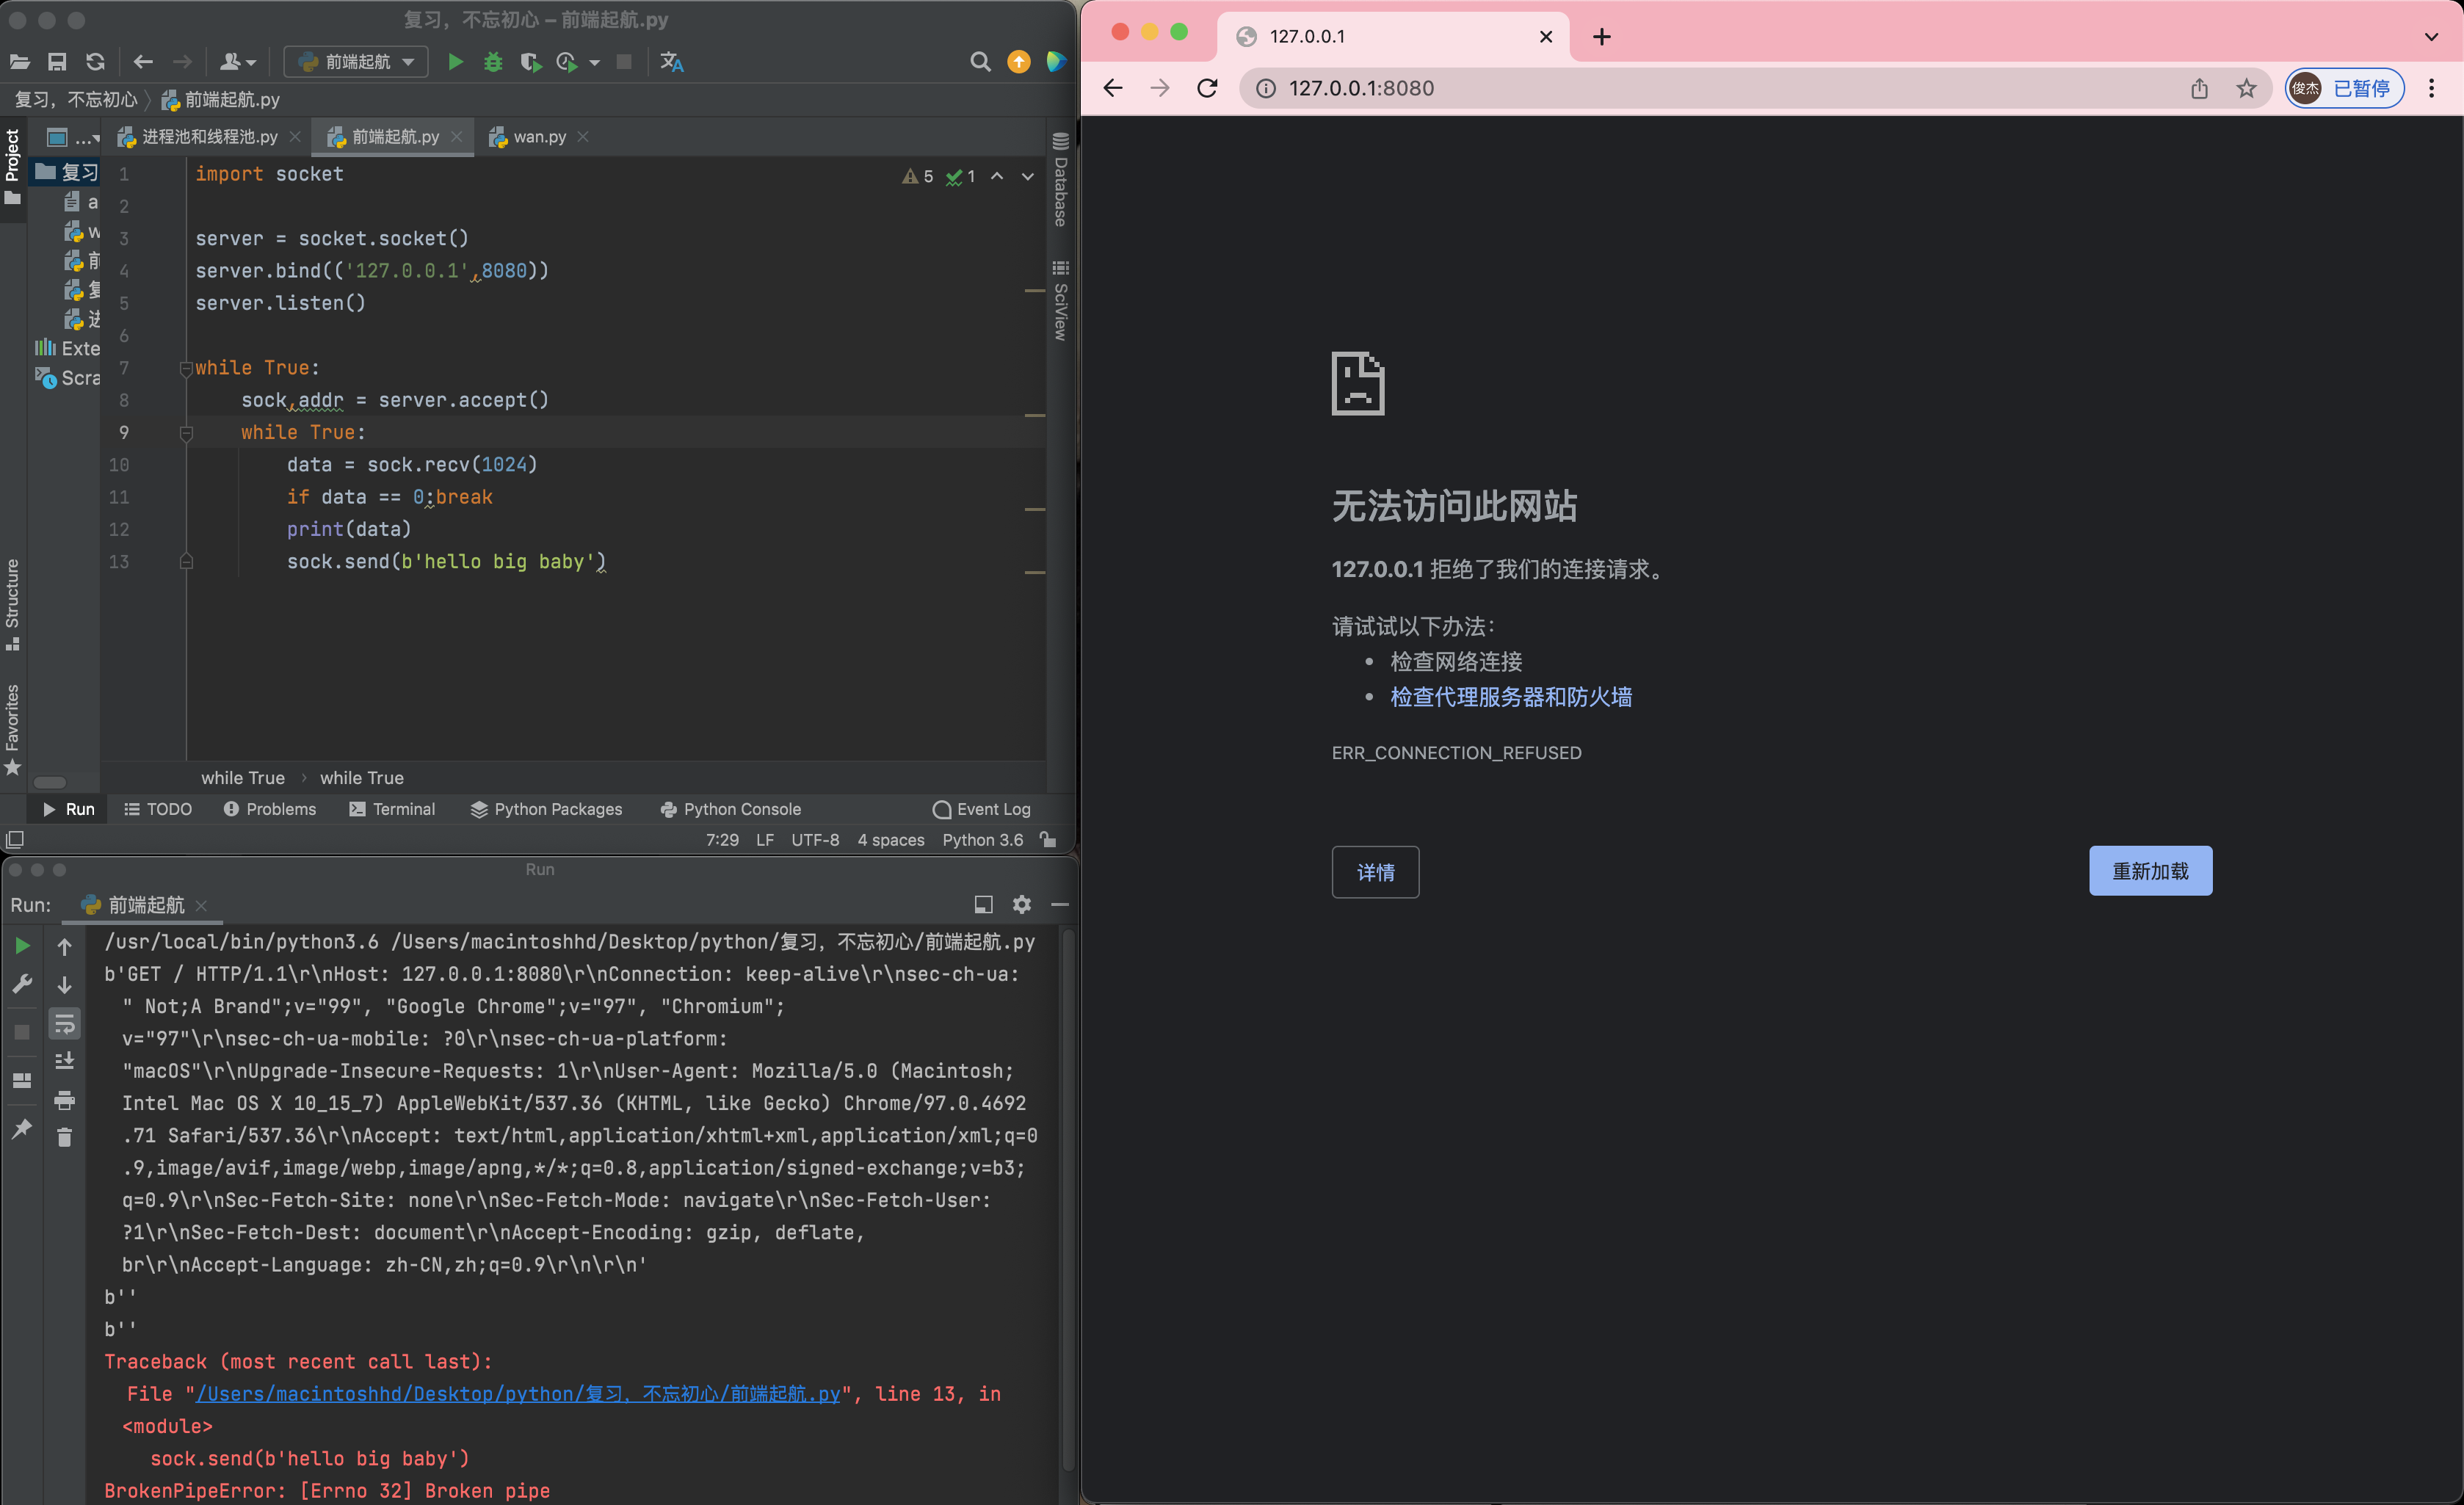Toggle Pin Tab in the Run panel

(22, 1129)
